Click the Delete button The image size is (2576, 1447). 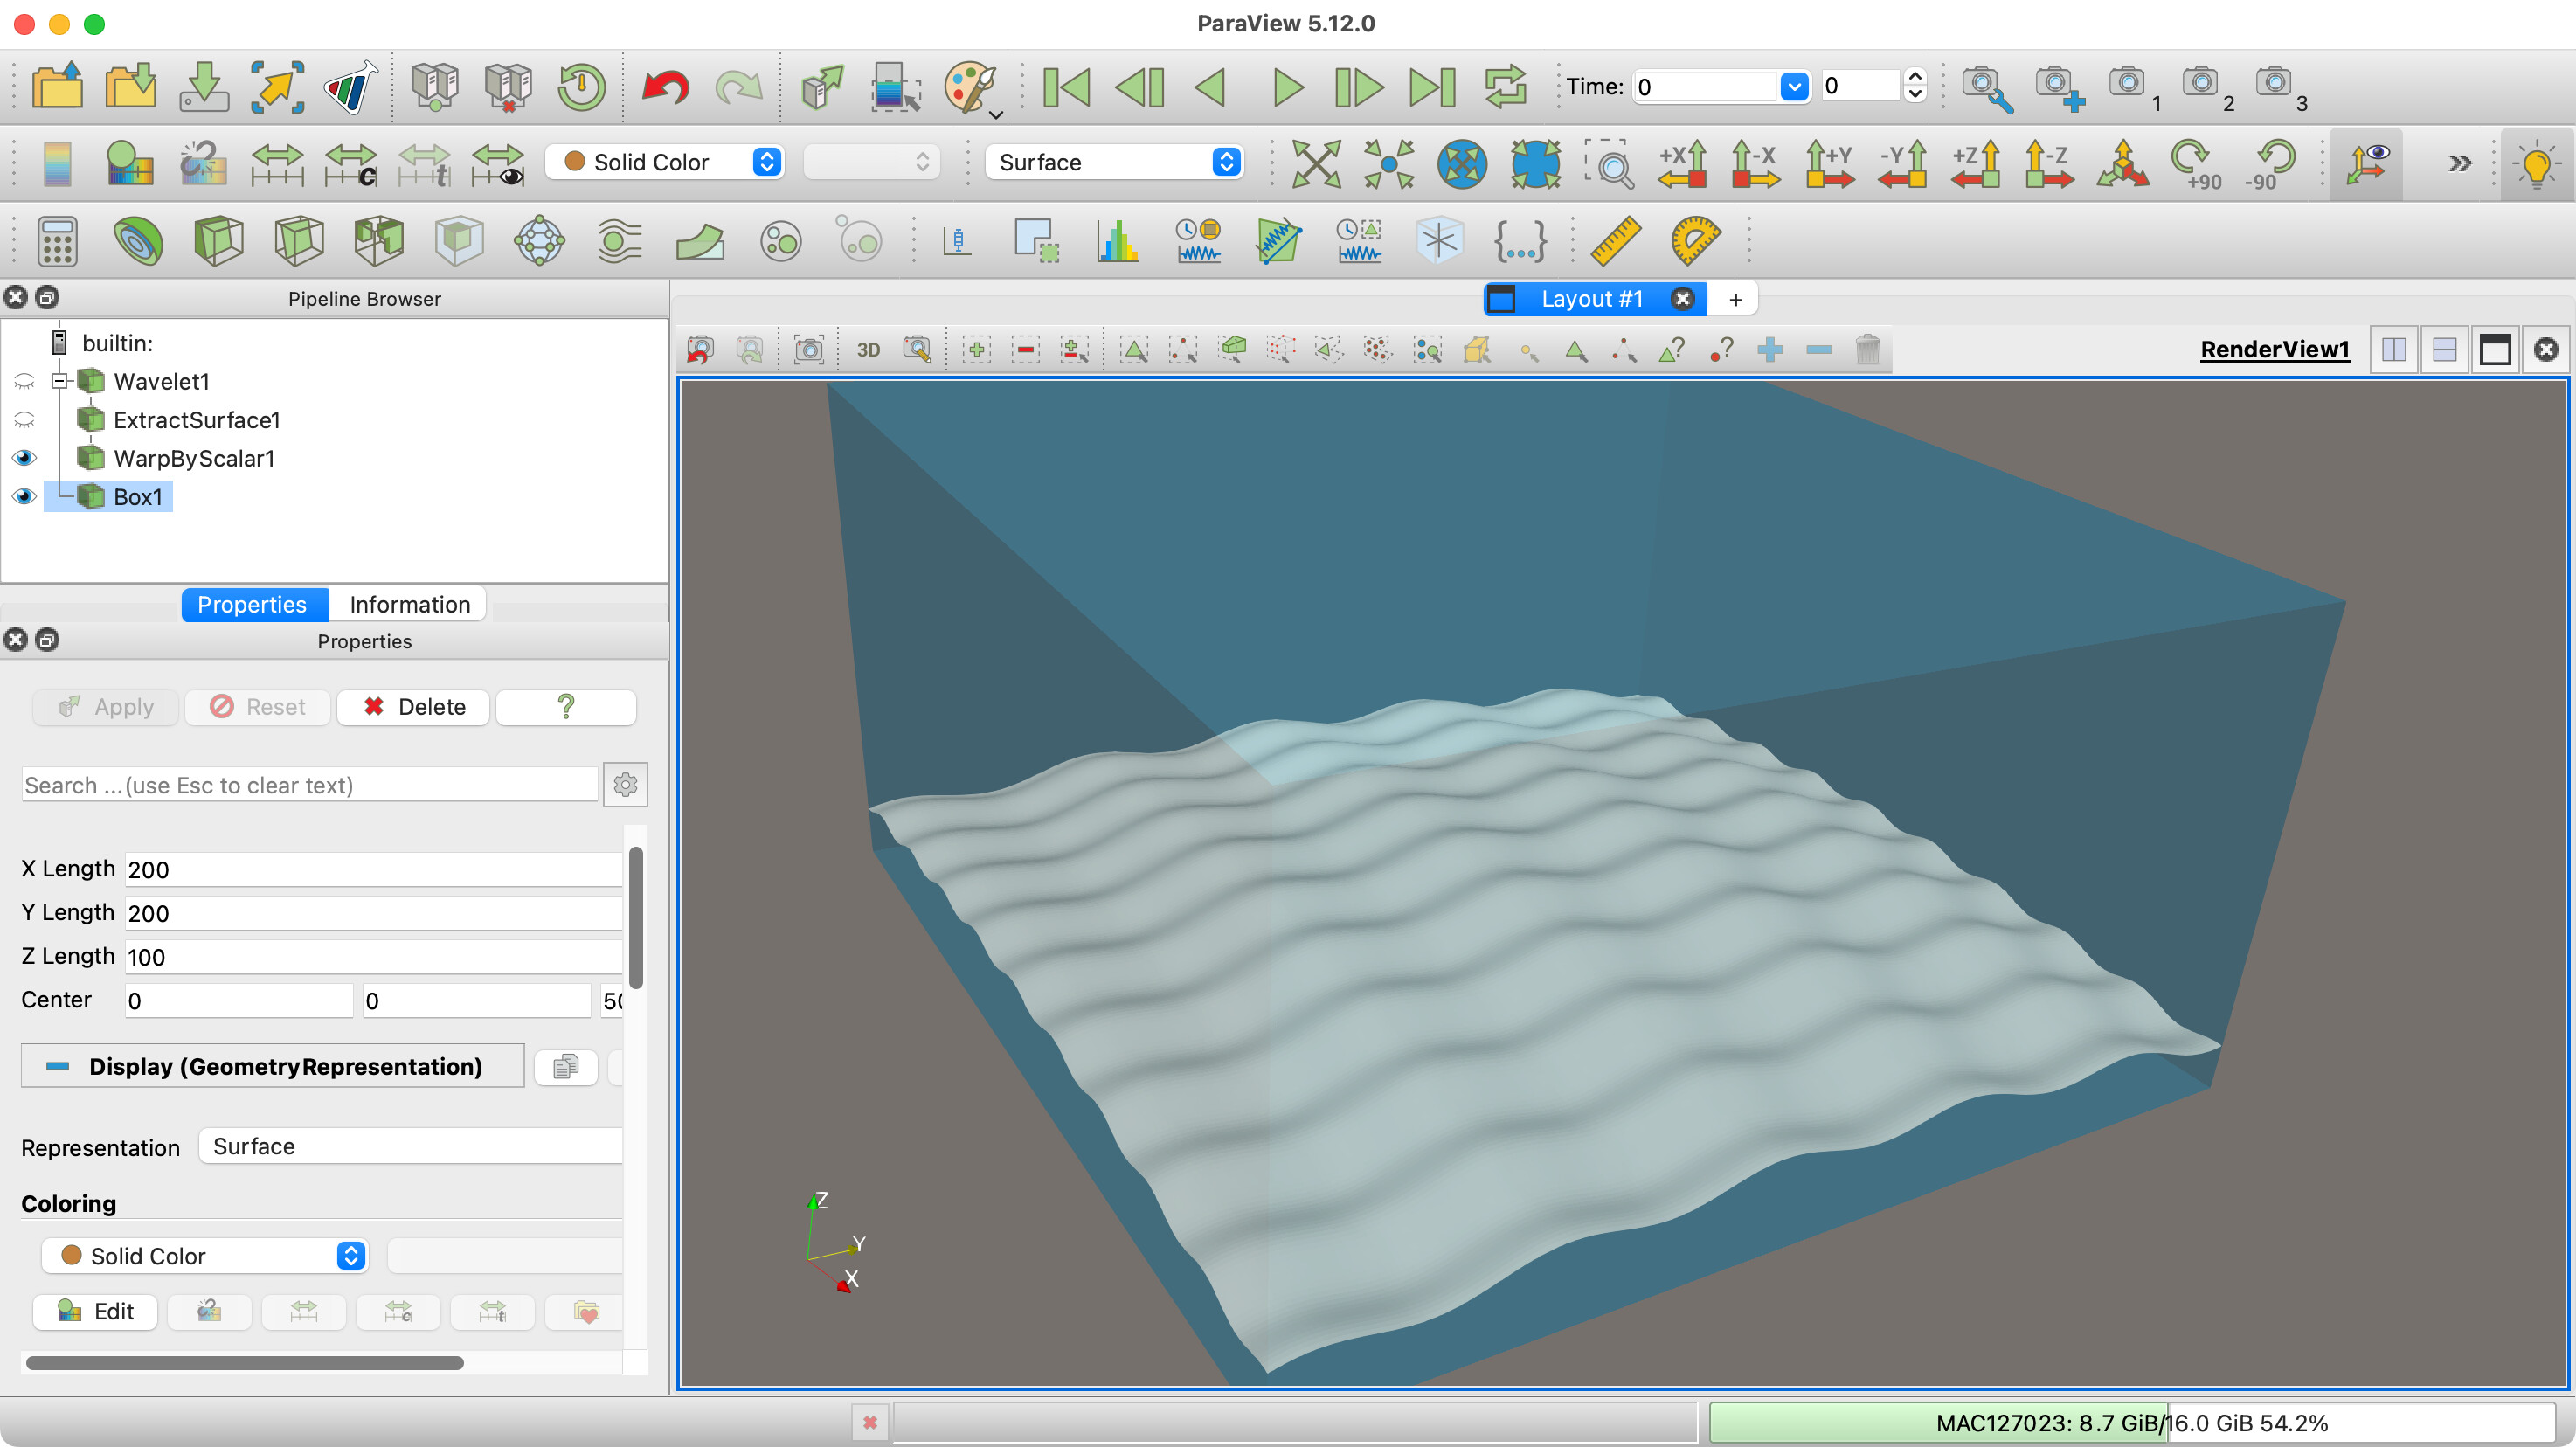point(414,707)
